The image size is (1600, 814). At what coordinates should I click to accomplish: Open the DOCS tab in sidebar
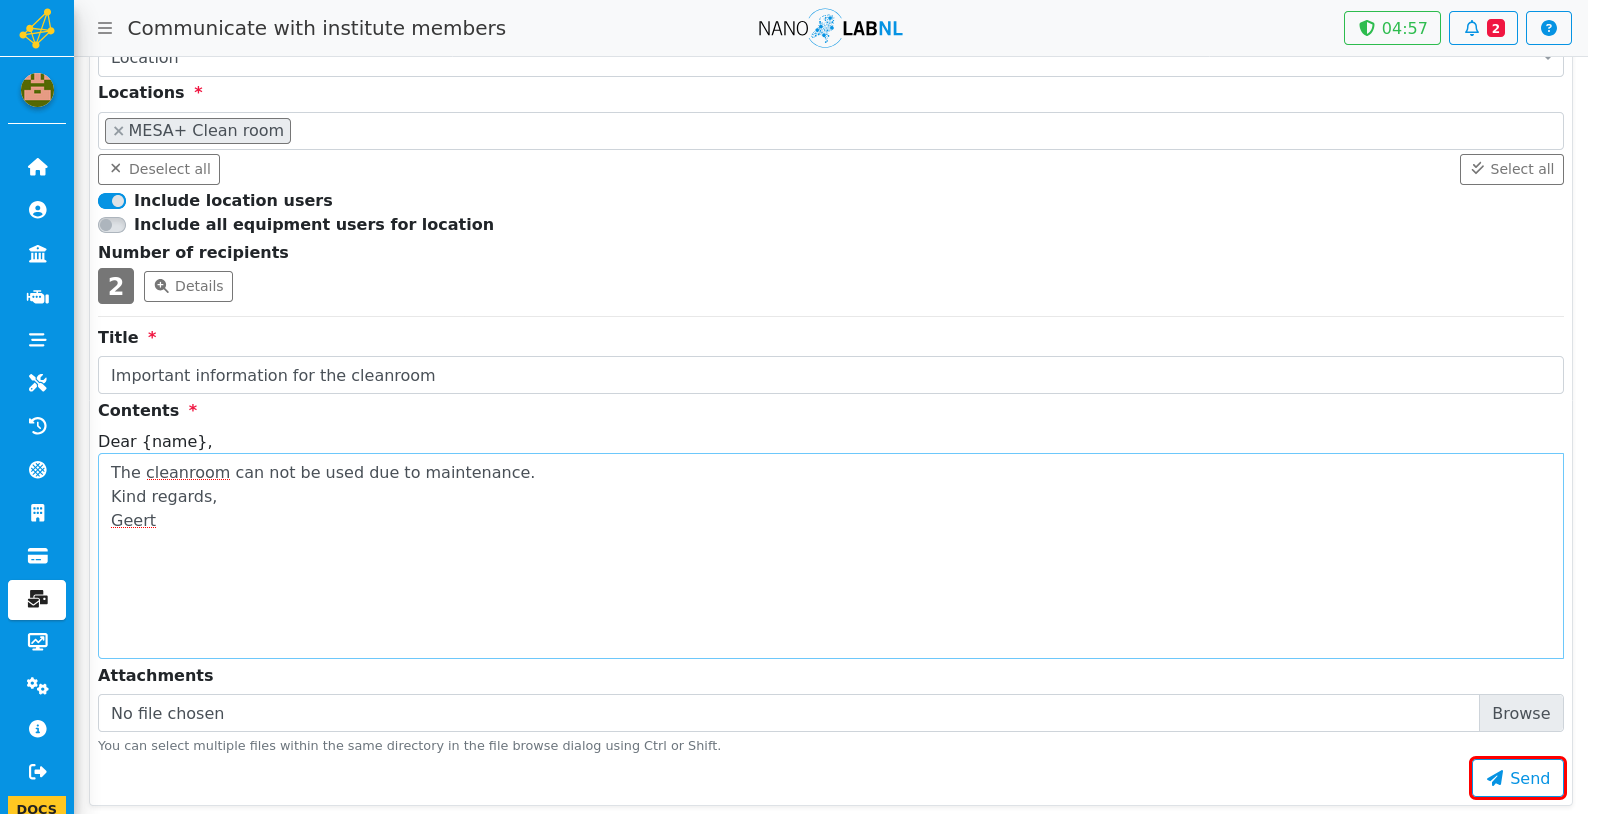(x=37, y=806)
